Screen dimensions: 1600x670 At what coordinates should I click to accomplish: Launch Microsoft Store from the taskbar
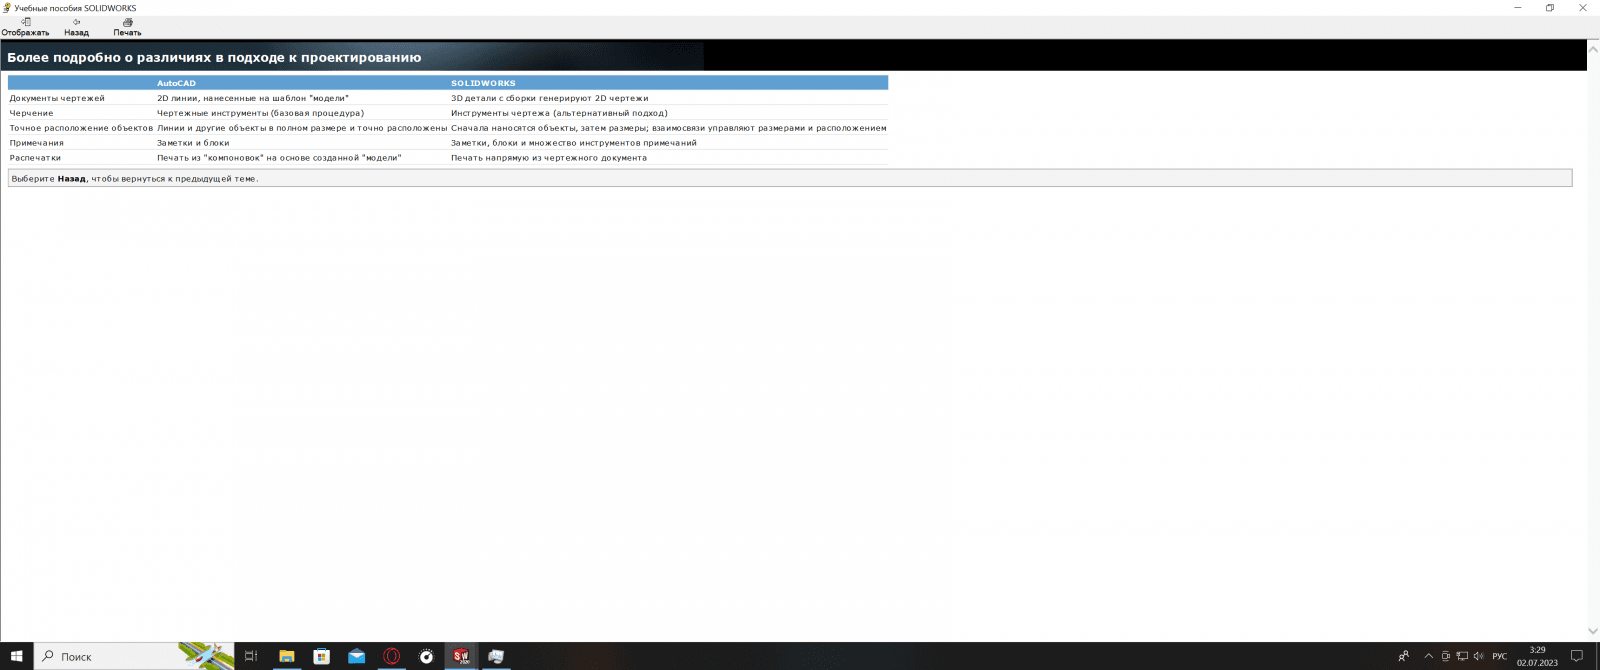pos(322,656)
